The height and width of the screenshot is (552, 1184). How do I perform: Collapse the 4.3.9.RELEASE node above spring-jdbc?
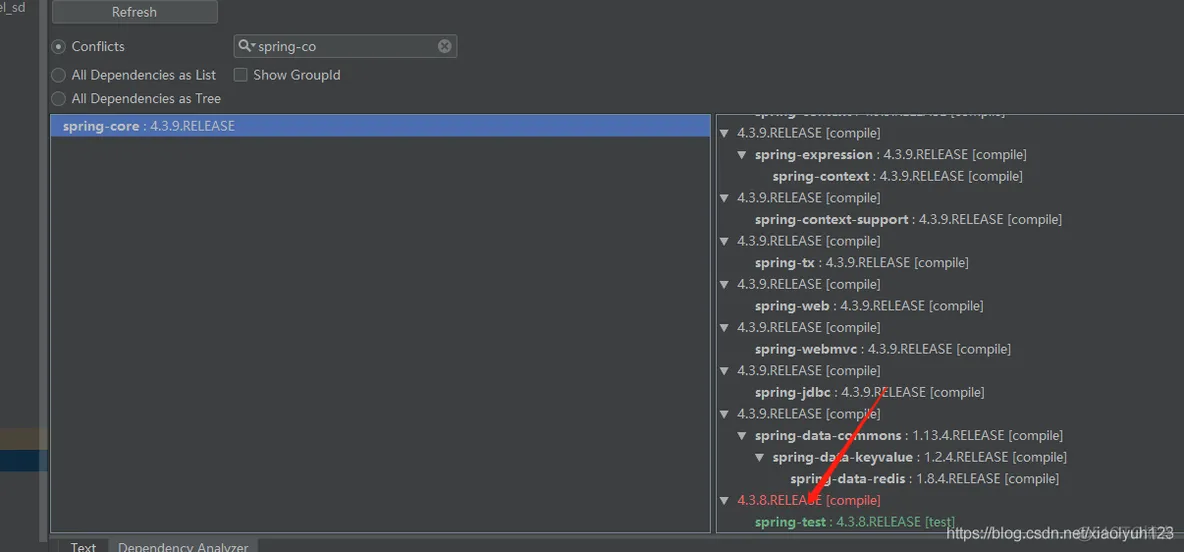click(725, 370)
